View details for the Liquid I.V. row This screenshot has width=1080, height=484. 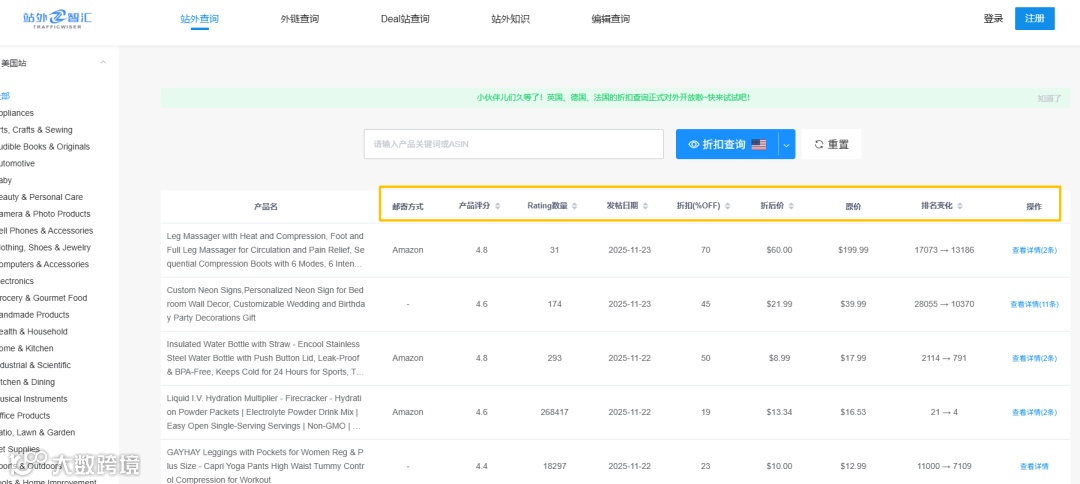click(1034, 412)
